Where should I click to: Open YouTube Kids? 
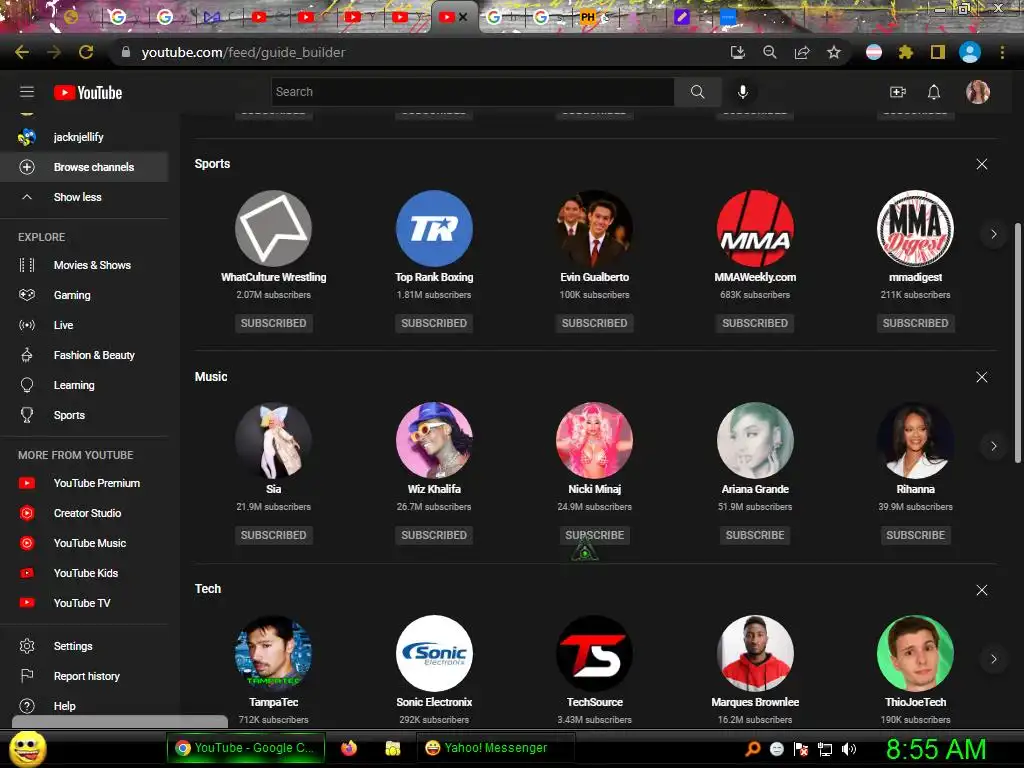point(84,573)
